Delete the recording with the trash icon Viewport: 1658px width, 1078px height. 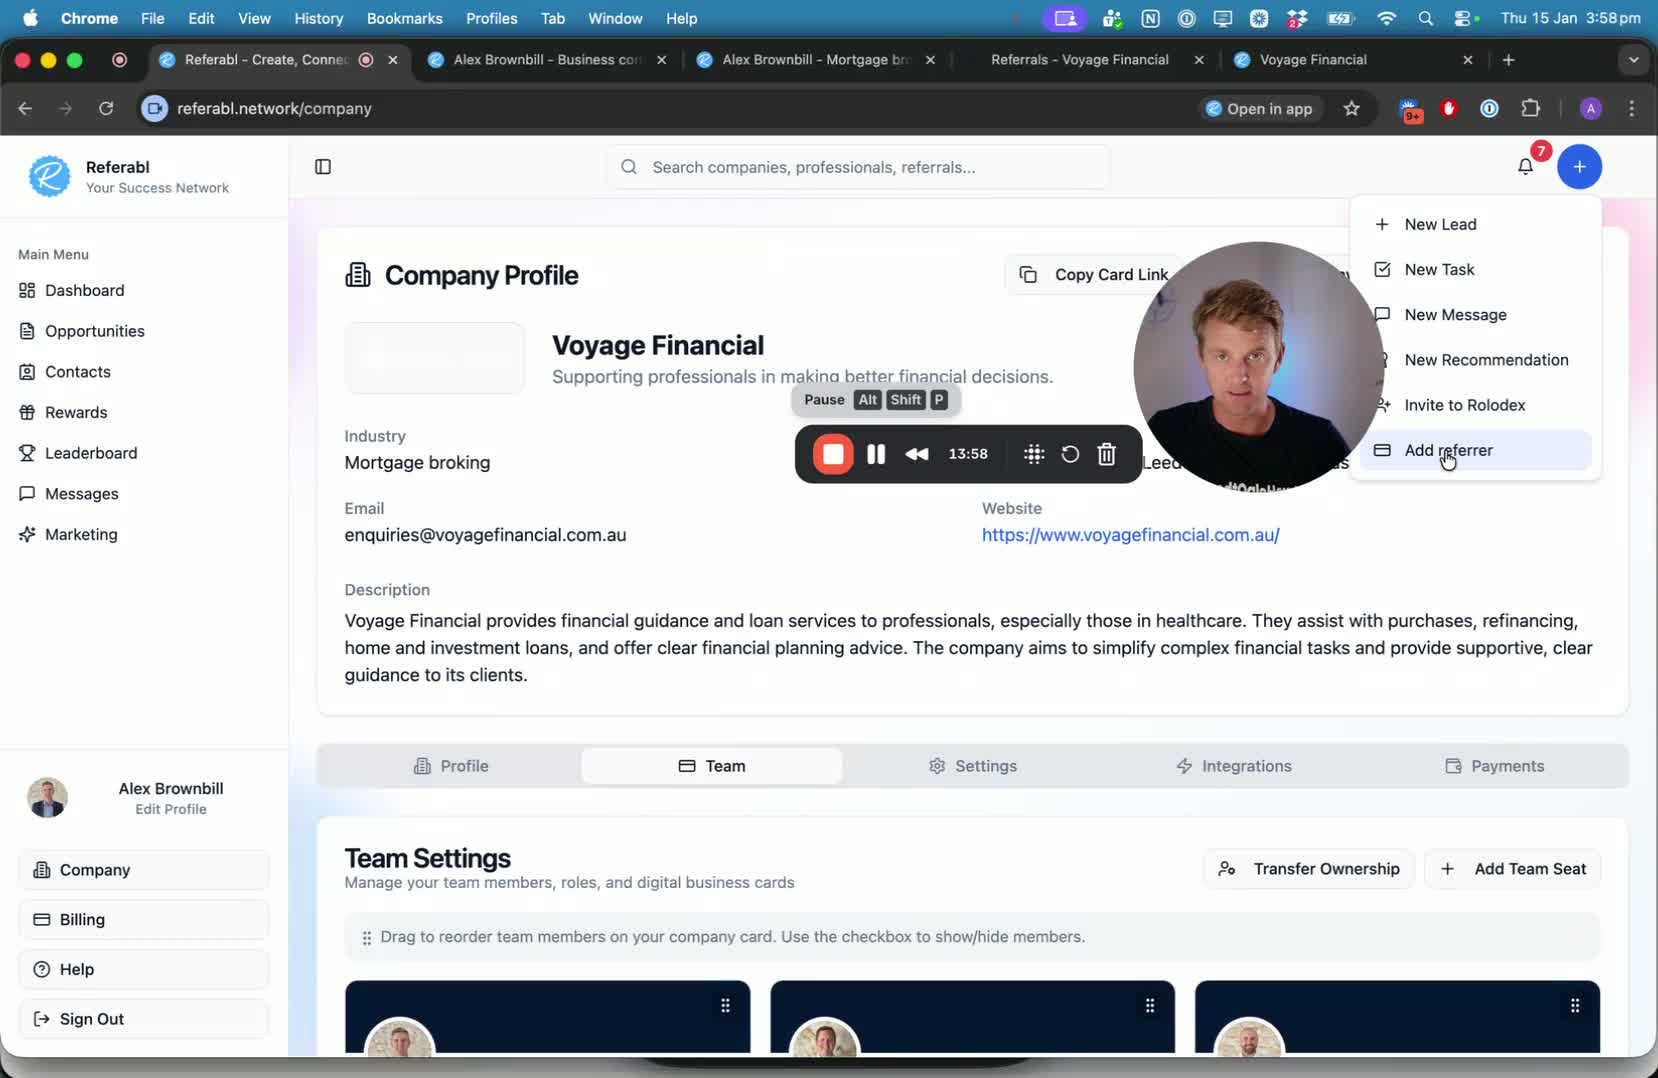[1107, 454]
